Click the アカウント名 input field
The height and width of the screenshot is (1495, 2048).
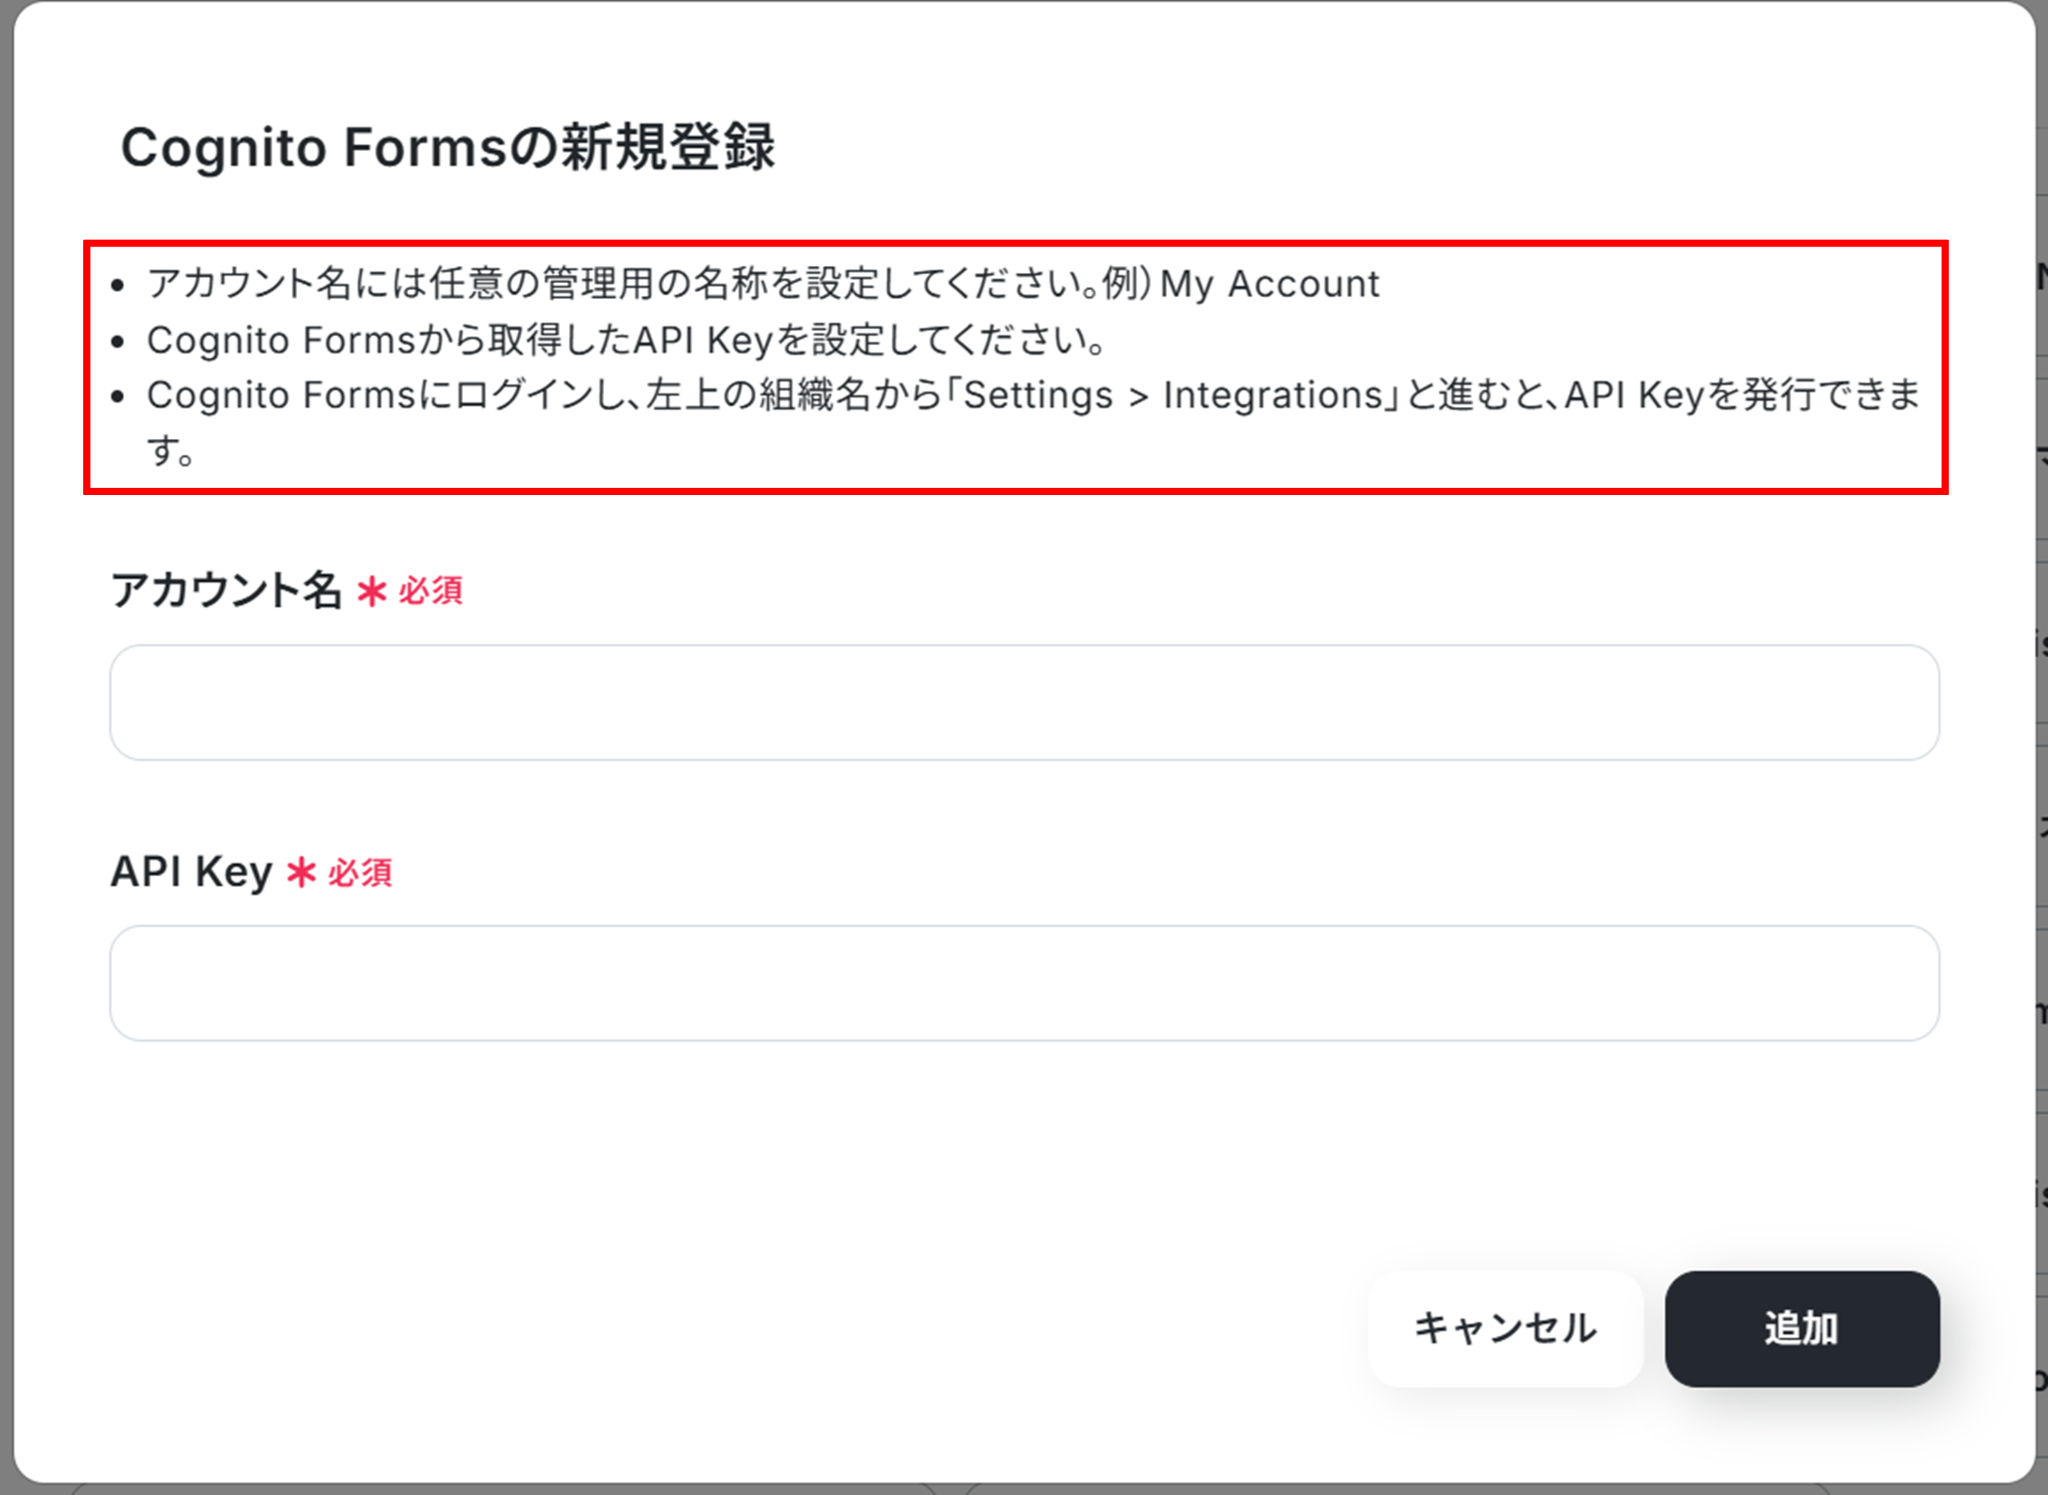tap(1024, 702)
